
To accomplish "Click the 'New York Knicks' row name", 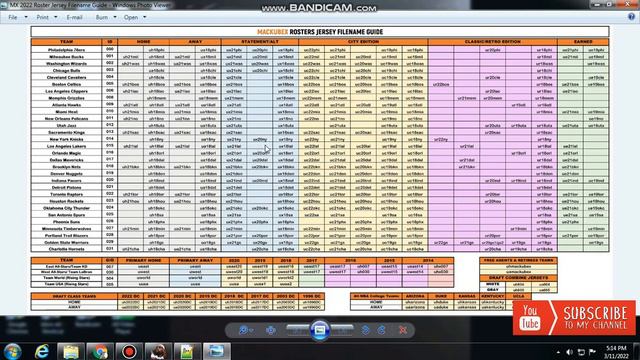I will (x=67, y=139).
